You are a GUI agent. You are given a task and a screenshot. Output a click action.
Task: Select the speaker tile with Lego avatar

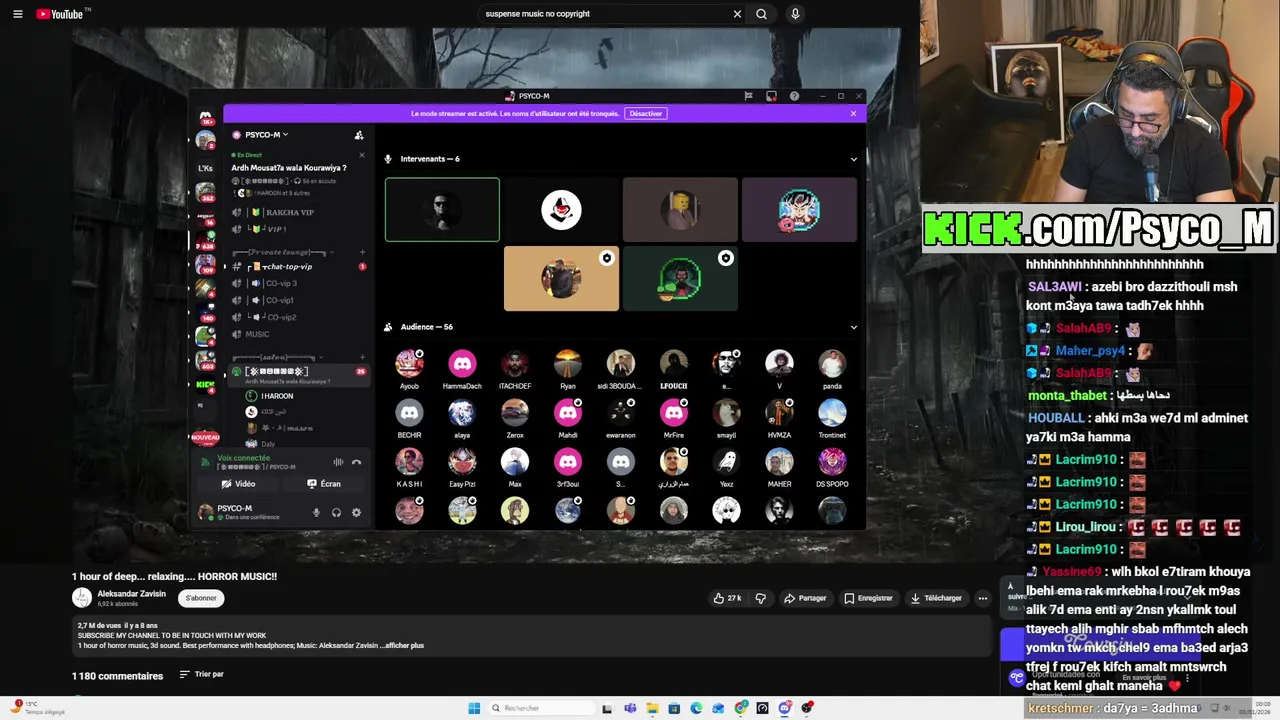[x=680, y=210]
